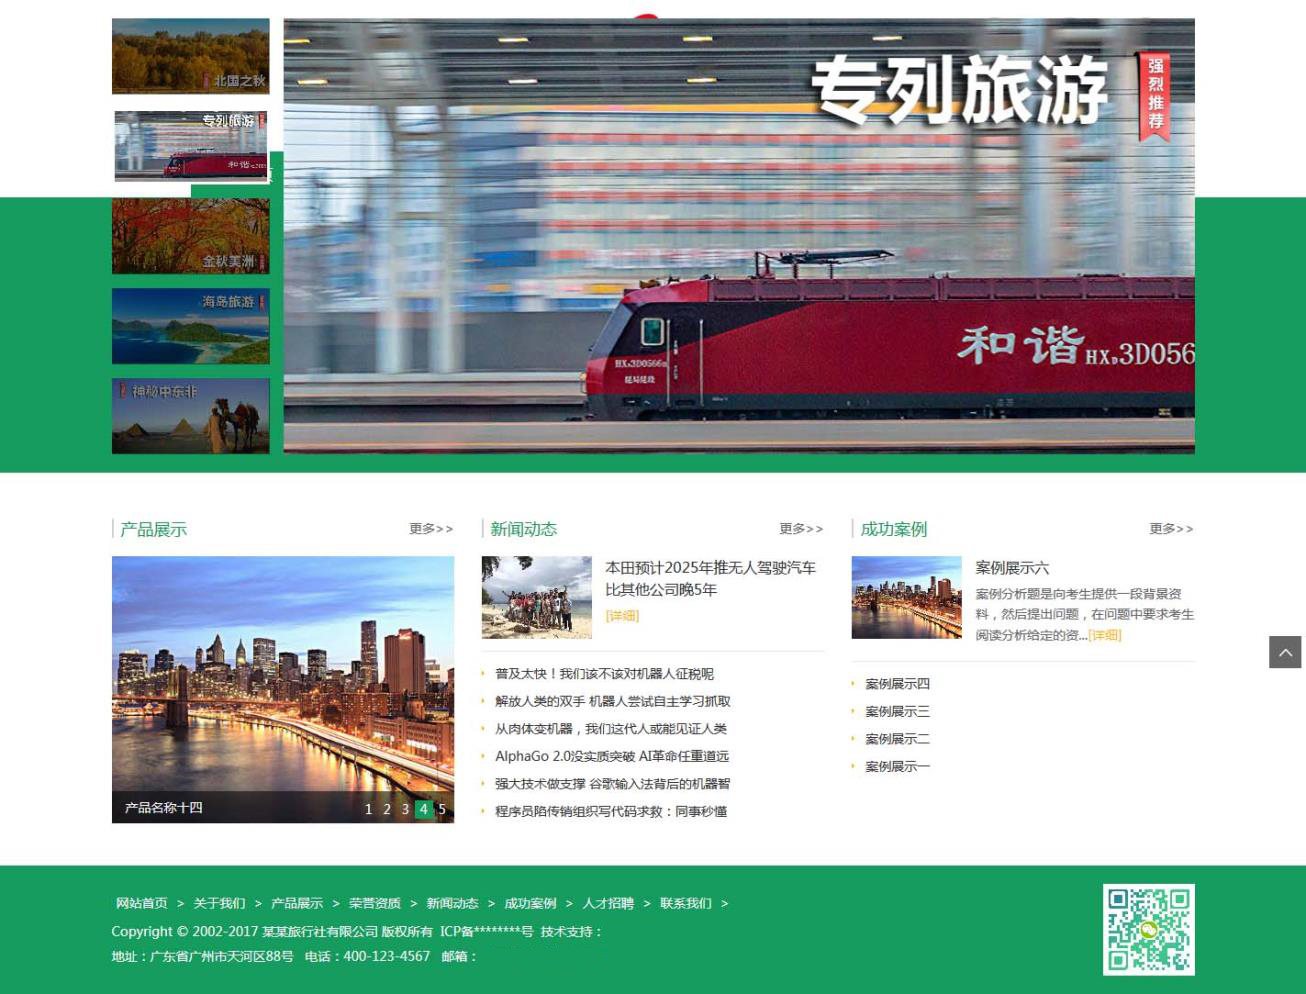Click the 新闻动态 section heading

click(523, 529)
